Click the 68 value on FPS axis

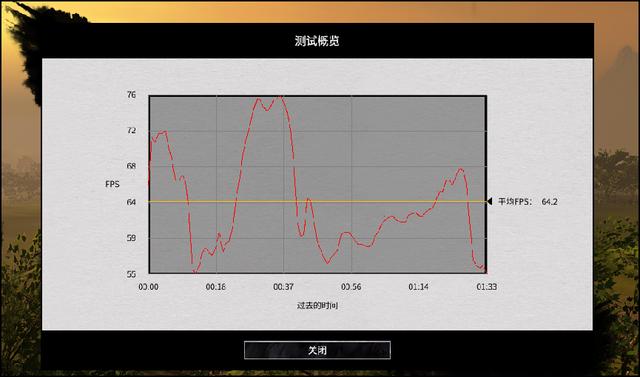pos(131,166)
